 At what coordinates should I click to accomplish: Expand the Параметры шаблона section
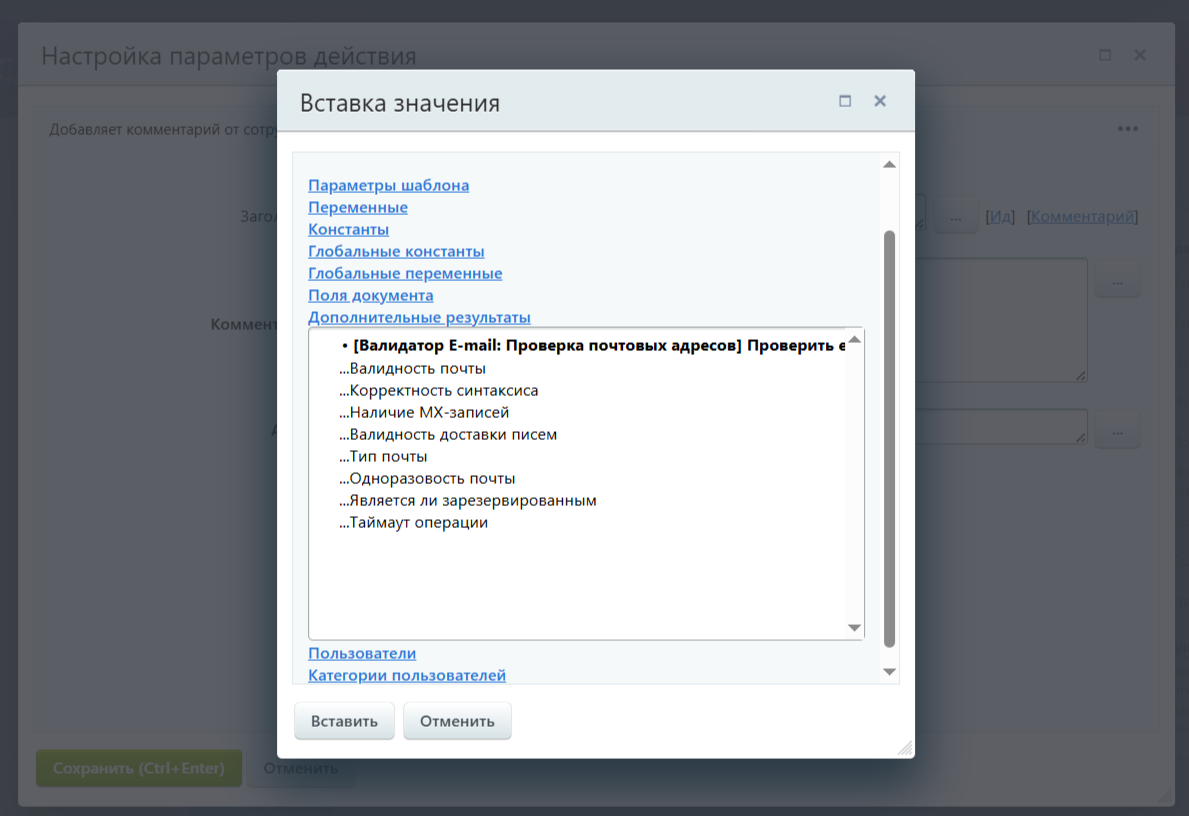coord(388,186)
